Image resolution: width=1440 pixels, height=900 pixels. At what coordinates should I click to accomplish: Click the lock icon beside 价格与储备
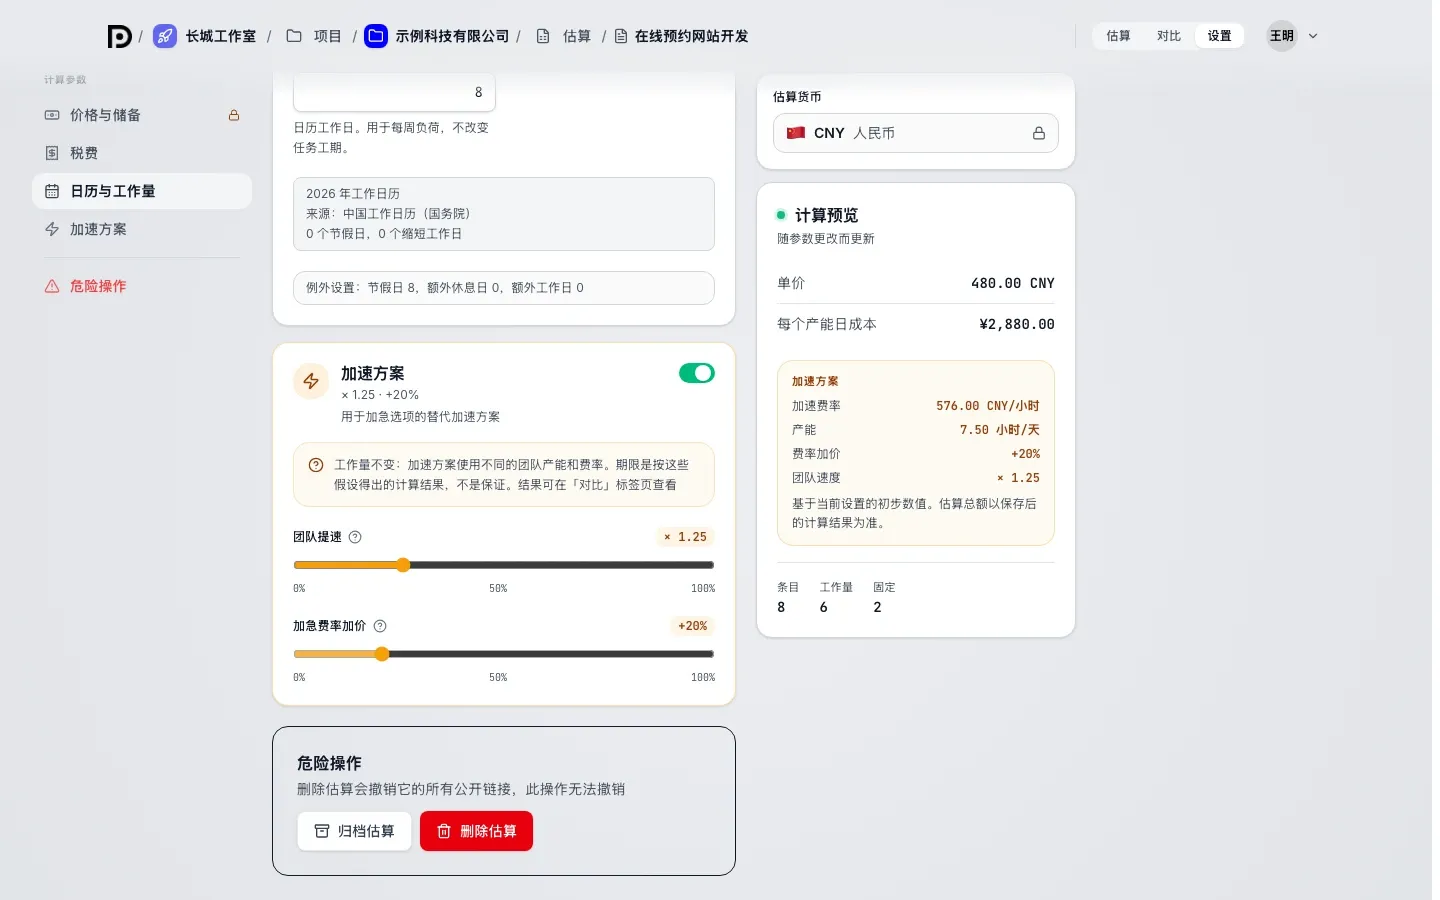[x=234, y=115]
